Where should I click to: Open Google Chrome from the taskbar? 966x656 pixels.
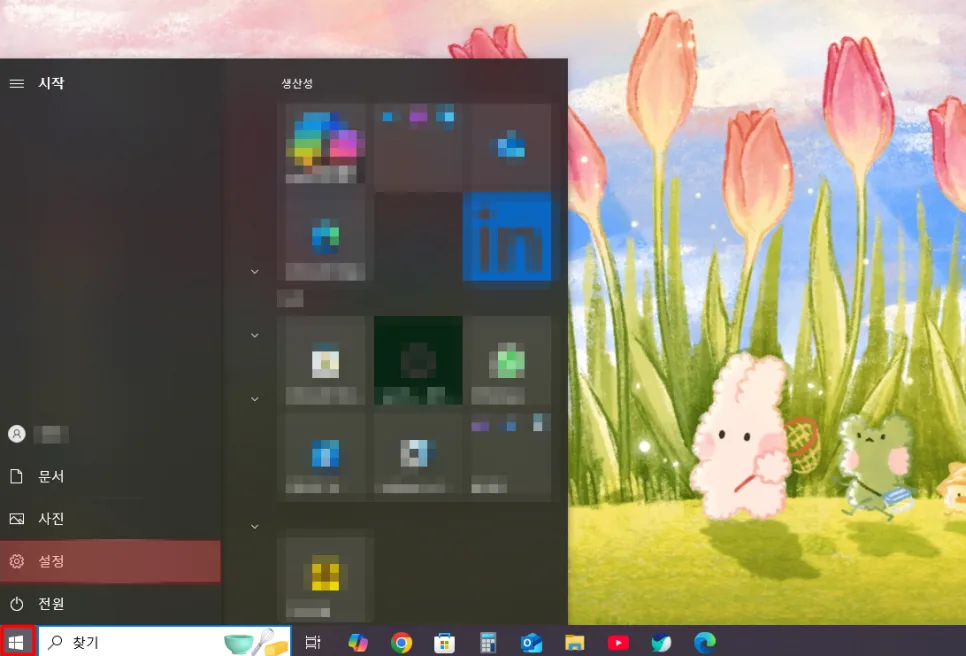coord(401,642)
